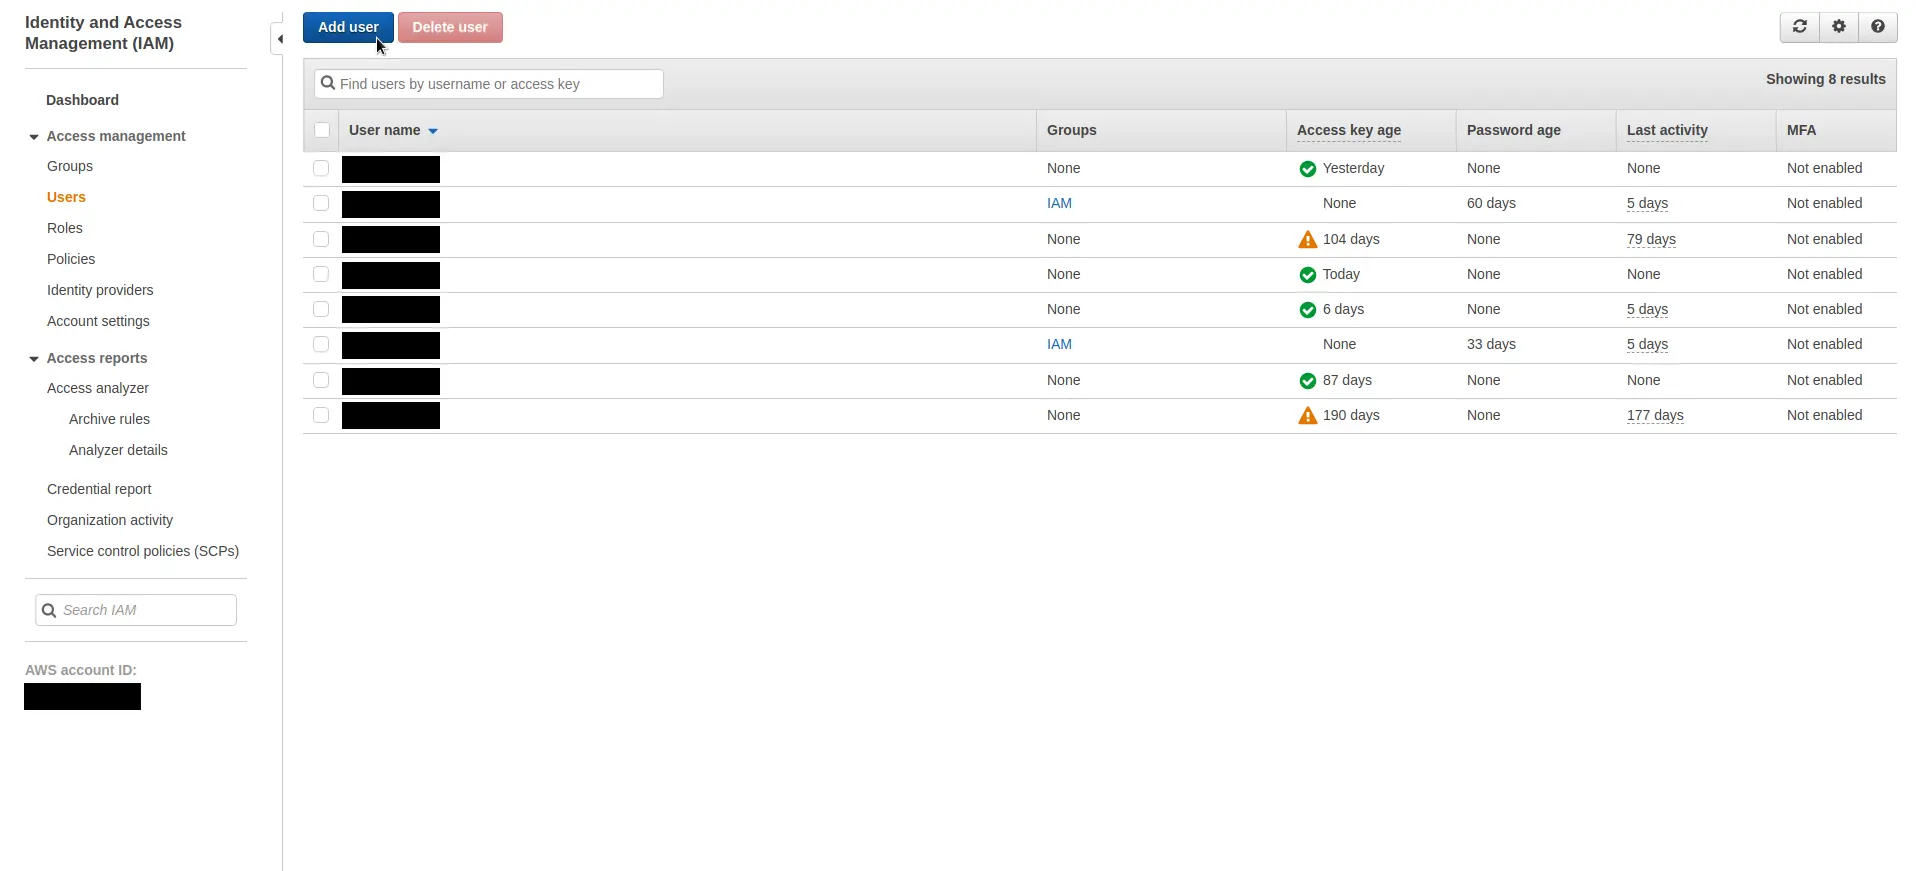Click the Find users by username field
1916x871 pixels.
pyautogui.click(x=489, y=84)
